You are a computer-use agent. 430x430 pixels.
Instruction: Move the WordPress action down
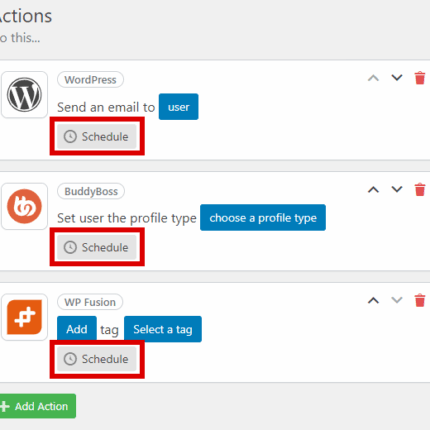coord(397,78)
